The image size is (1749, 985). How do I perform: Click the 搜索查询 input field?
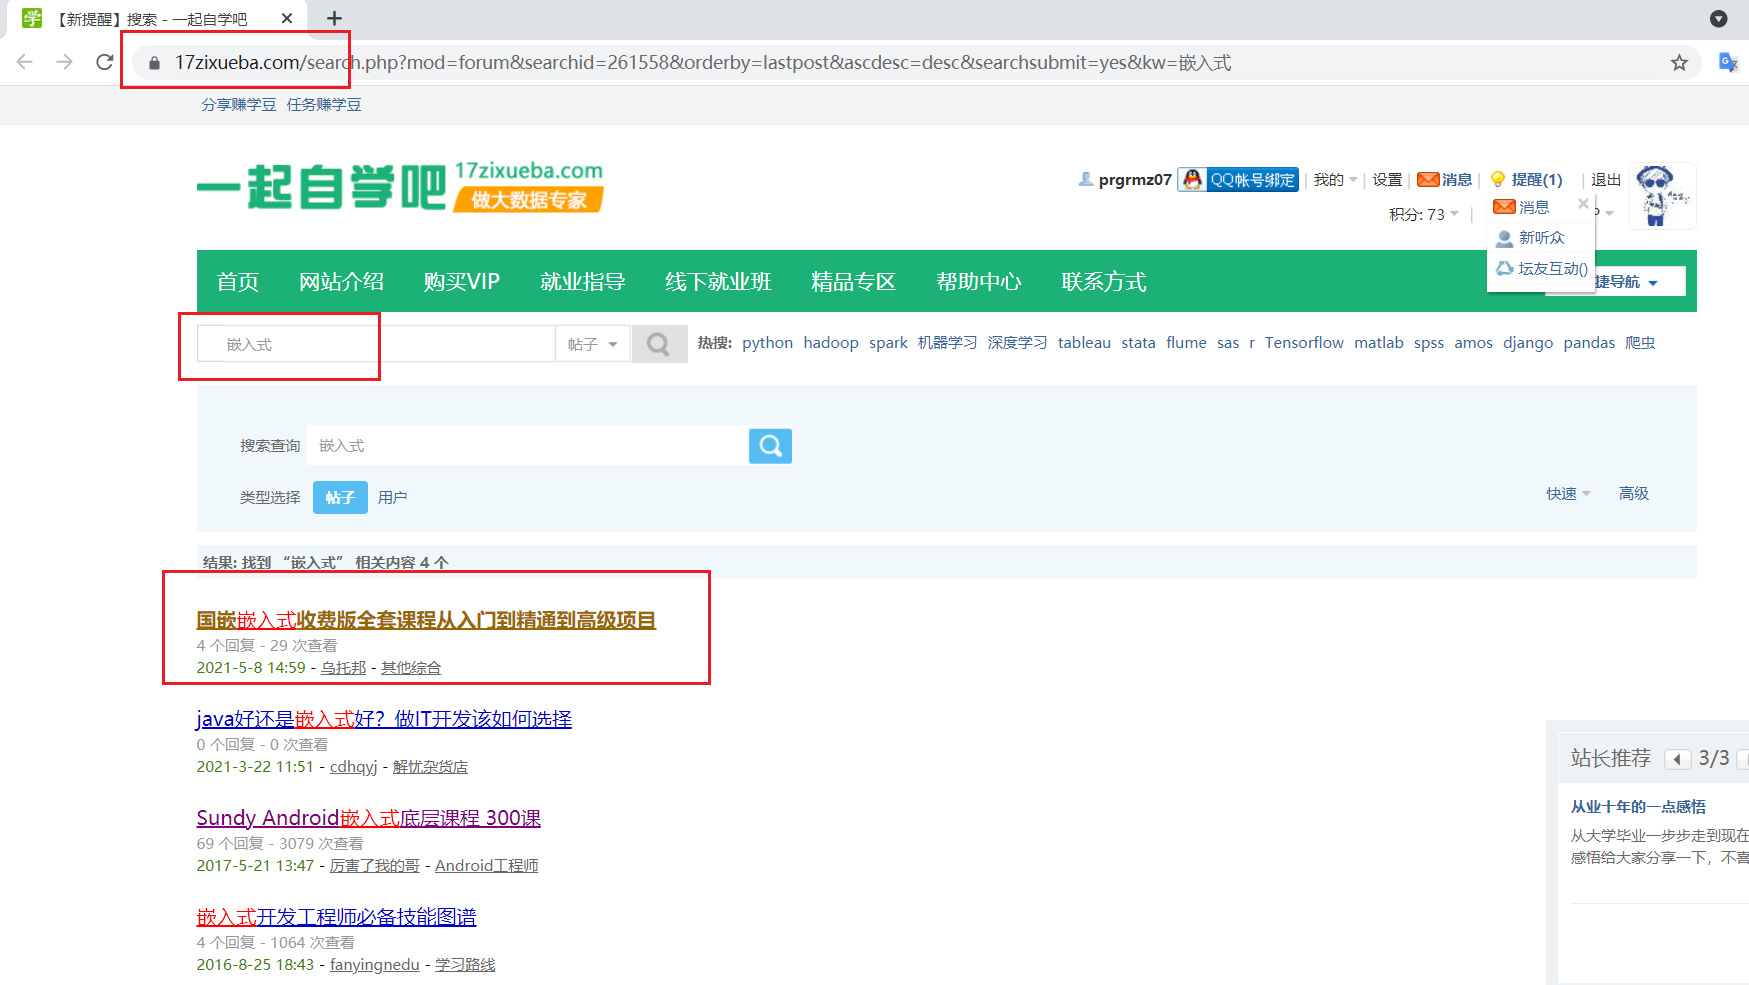(527, 446)
